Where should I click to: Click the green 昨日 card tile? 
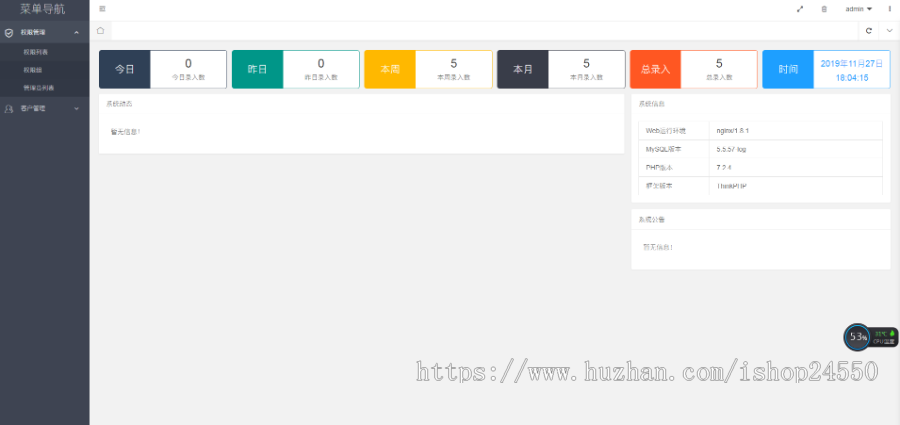[x=257, y=69]
